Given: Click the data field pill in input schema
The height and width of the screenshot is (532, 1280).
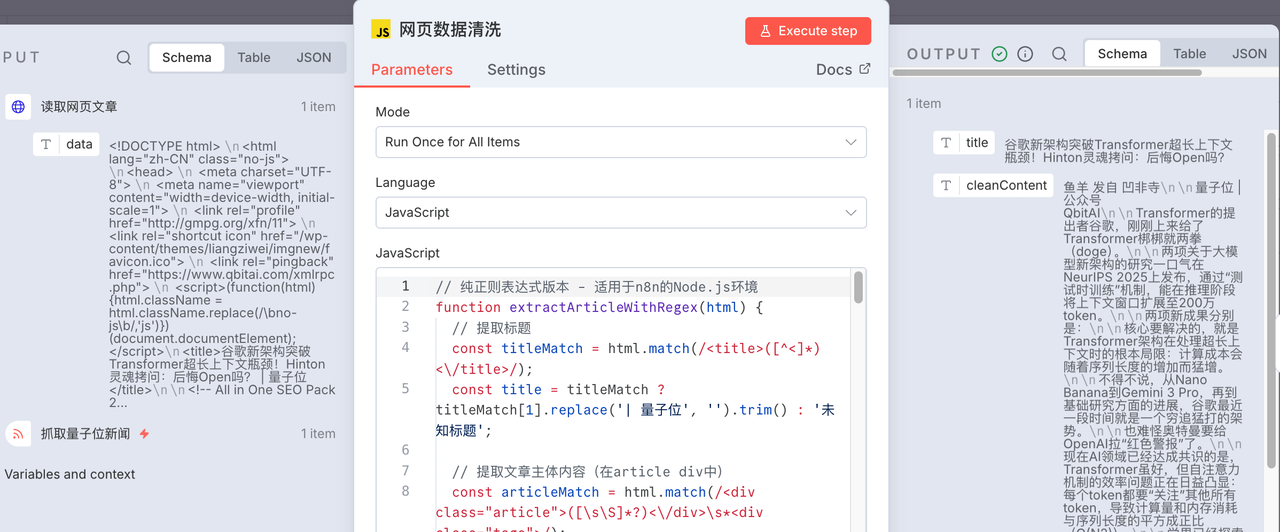Looking at the screenshot, I should (x=67, y=144).
